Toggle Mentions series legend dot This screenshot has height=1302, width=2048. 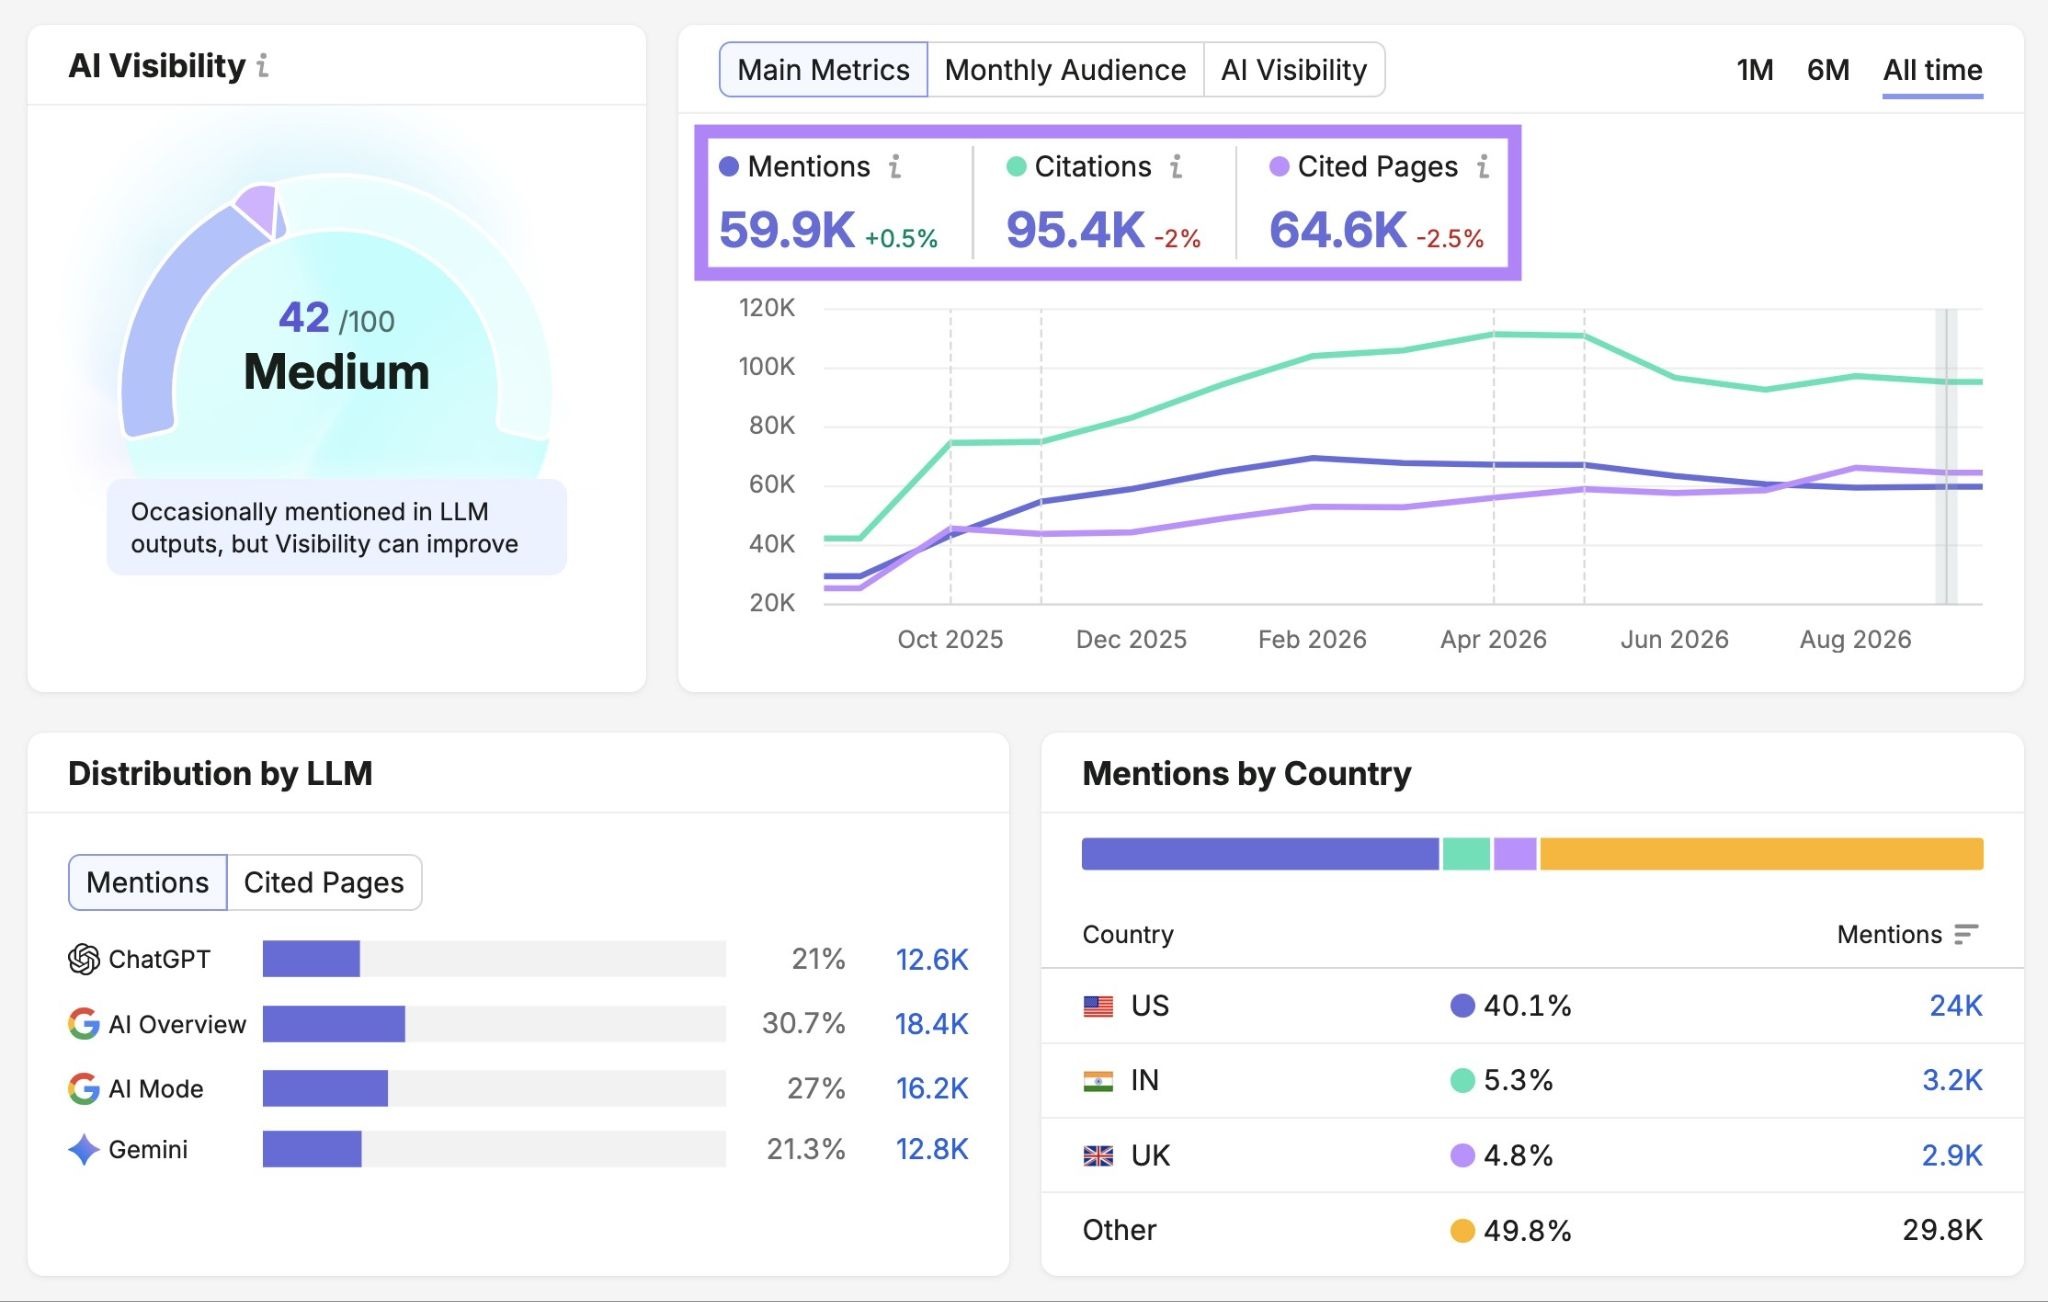[x=729, y=166]
